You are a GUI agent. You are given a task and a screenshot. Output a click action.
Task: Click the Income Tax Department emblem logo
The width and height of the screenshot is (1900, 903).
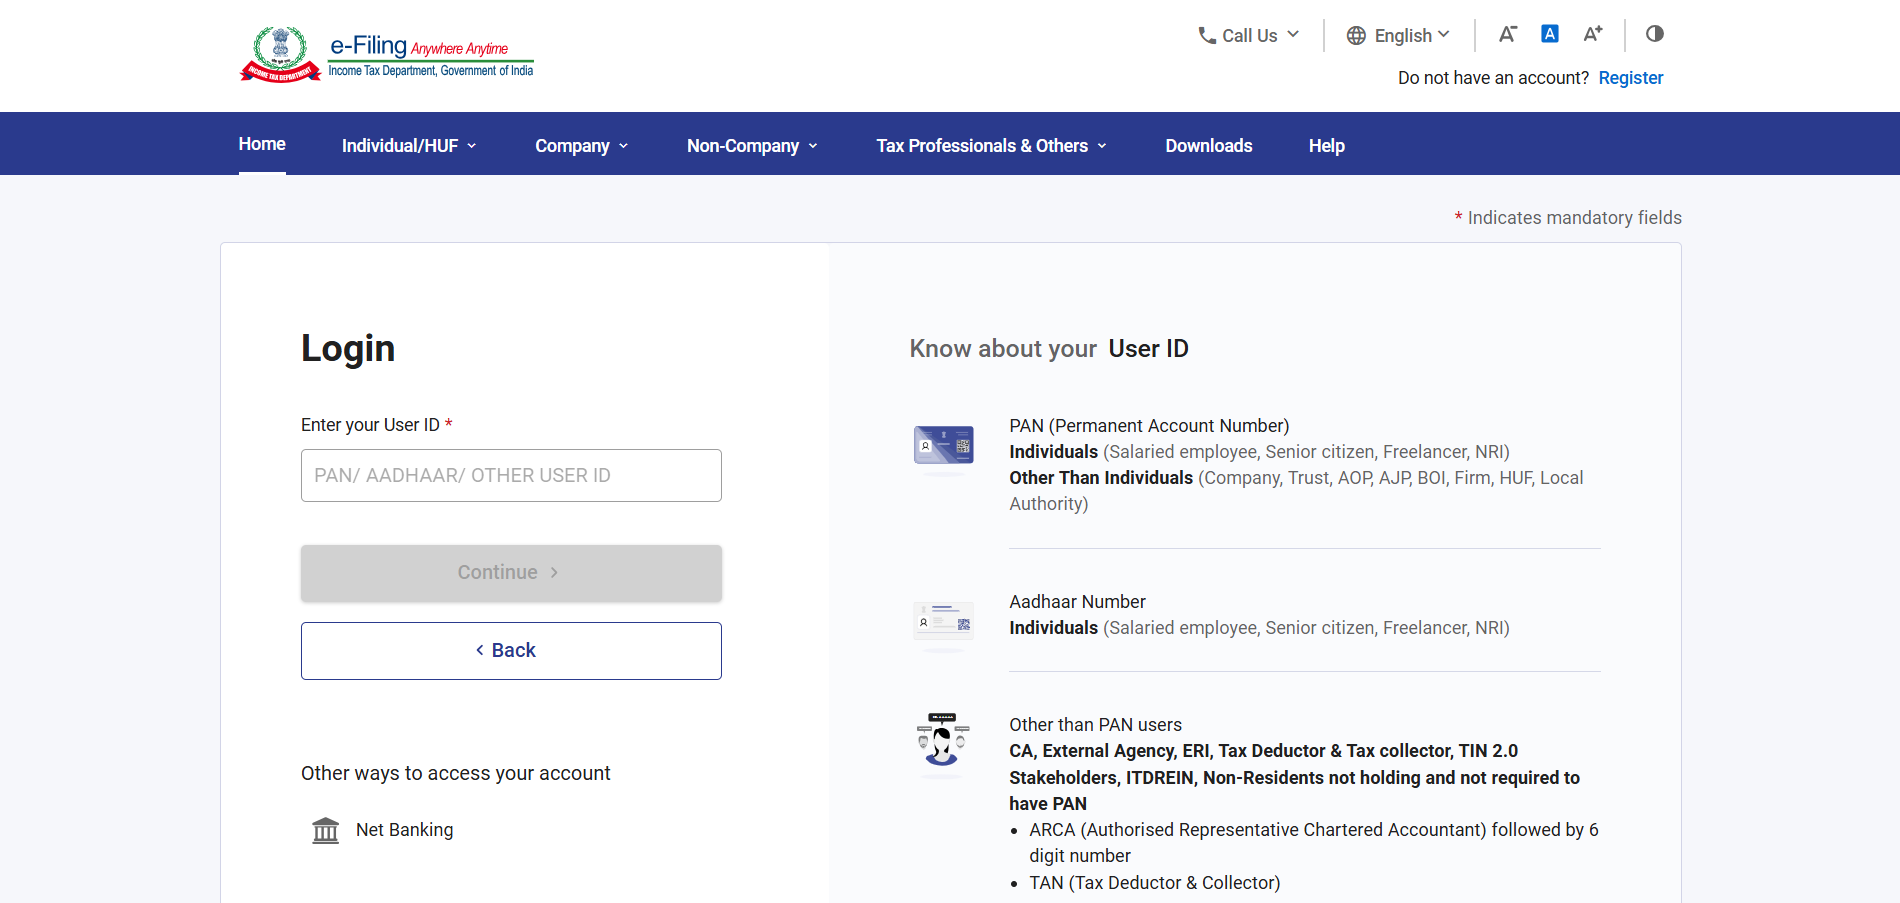280,55
